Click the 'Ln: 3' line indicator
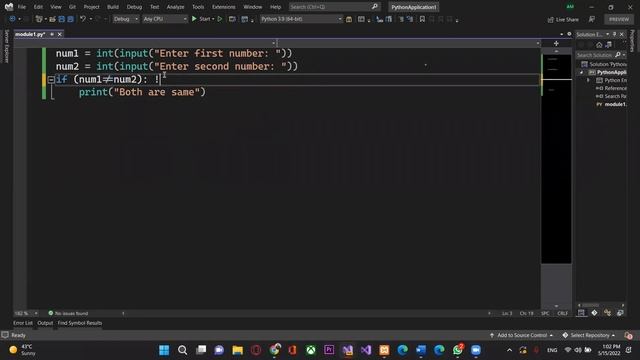 click(507, 313)
